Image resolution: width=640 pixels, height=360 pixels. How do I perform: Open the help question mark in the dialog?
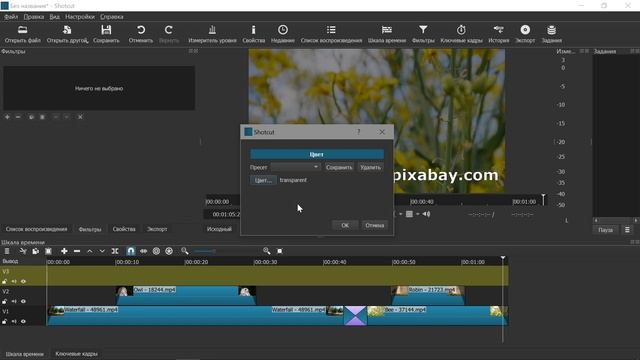tap(358, 132)
